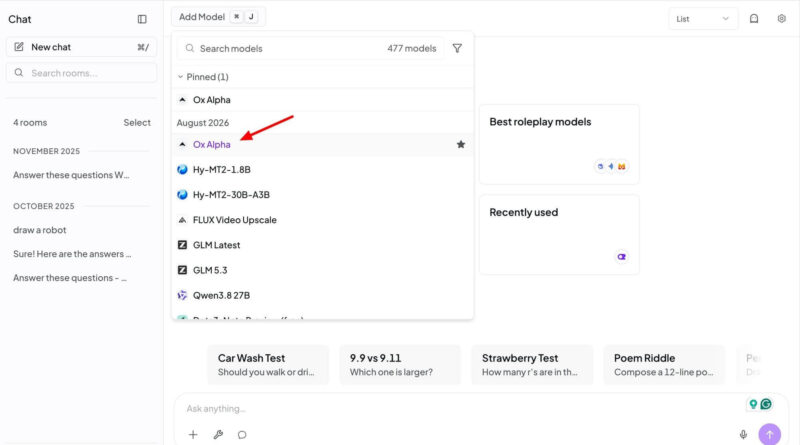Select the GLM Latest model

pyautogui.click(x=322, y=245)
